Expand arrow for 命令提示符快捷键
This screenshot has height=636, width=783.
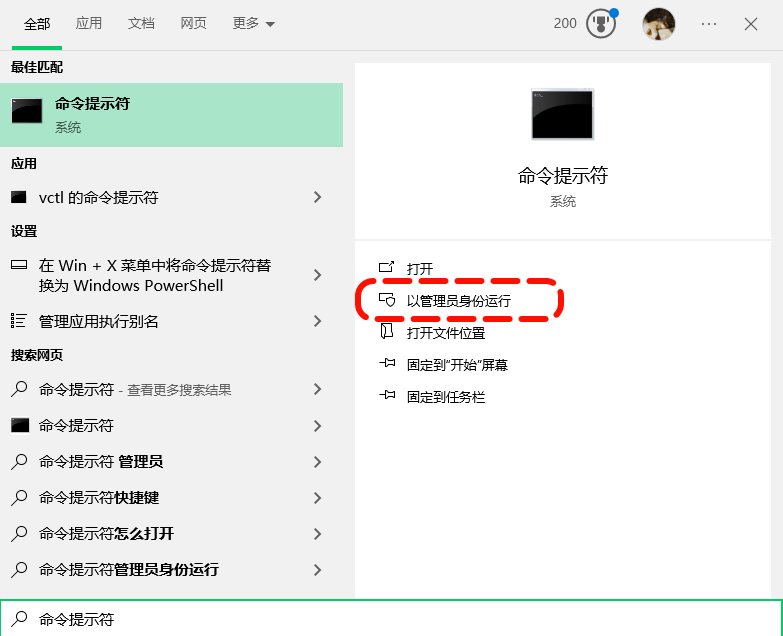pos(317,498)
